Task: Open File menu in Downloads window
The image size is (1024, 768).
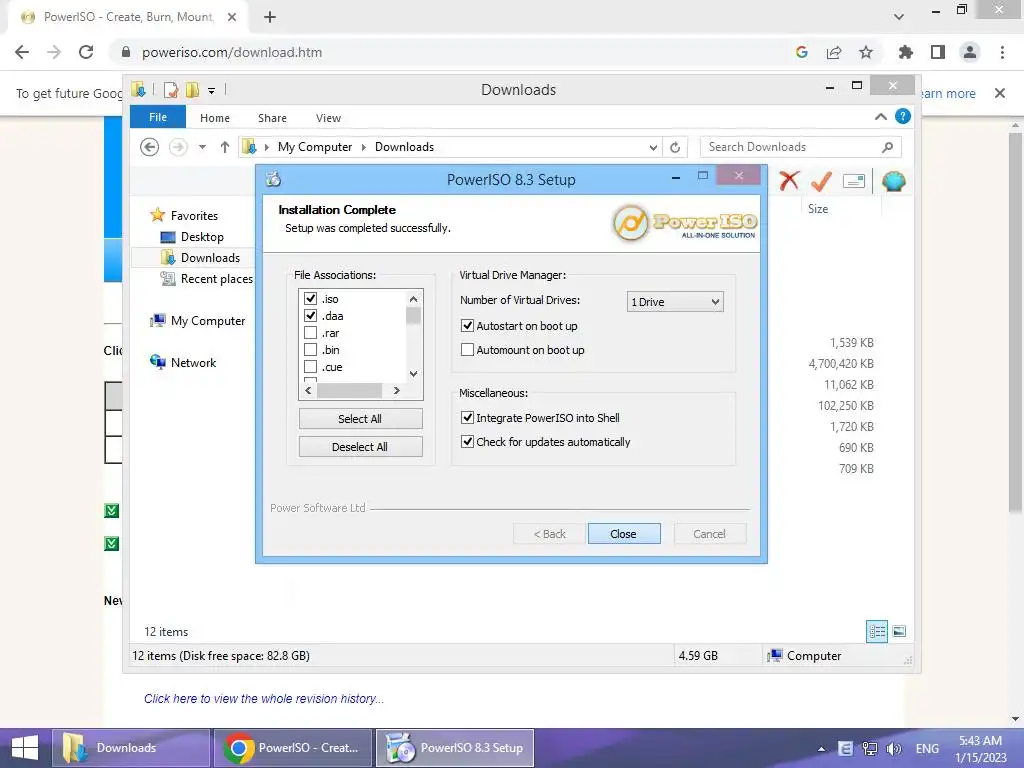Action: click(158, 117)
